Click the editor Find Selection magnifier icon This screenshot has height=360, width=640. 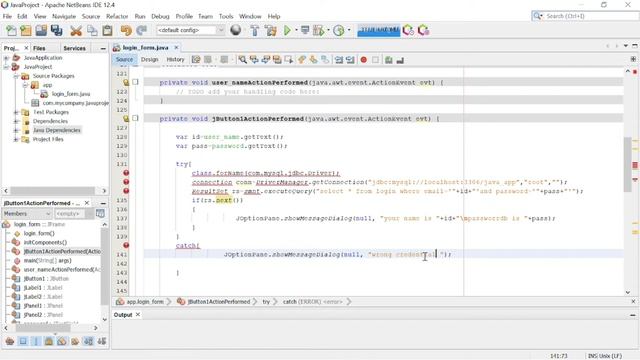tap(242, 60)
